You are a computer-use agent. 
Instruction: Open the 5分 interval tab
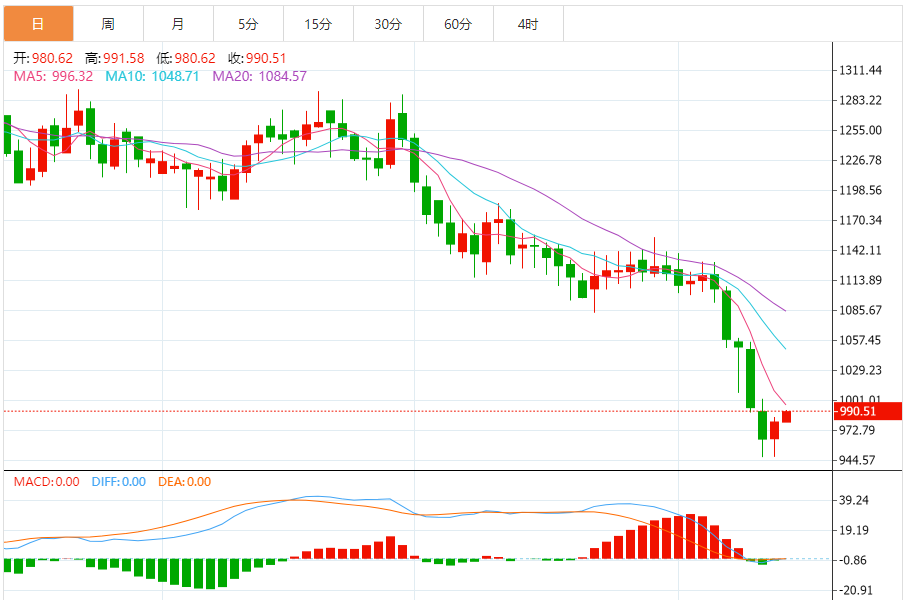249,24
